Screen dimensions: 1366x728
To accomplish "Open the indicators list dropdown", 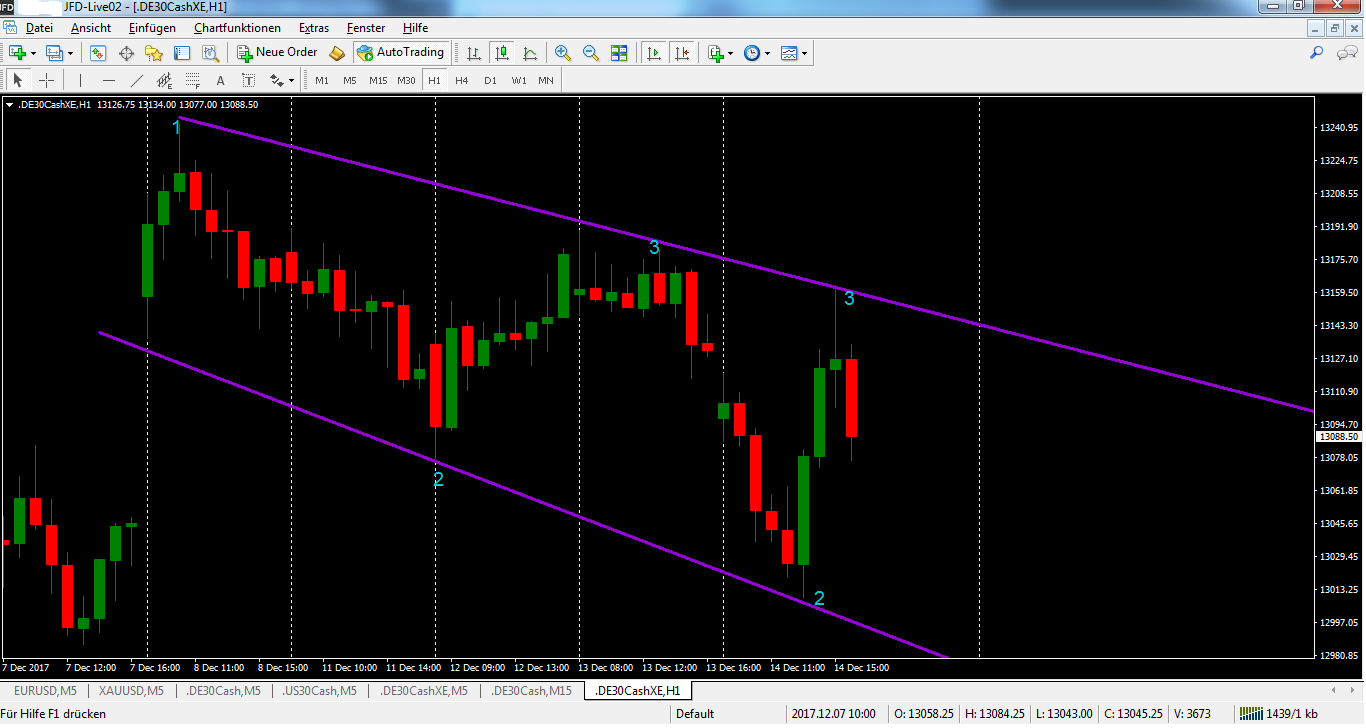I will point(720,52).
